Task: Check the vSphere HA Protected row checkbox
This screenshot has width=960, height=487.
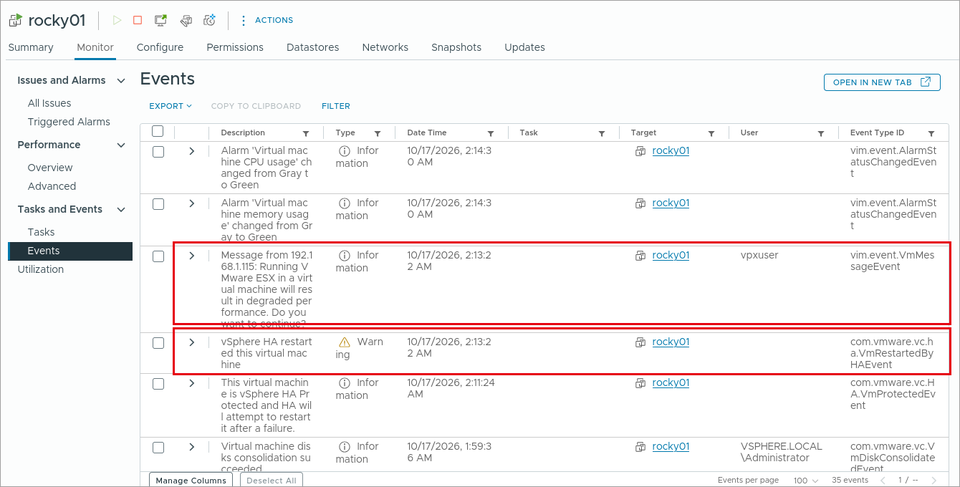Action: 158,383
